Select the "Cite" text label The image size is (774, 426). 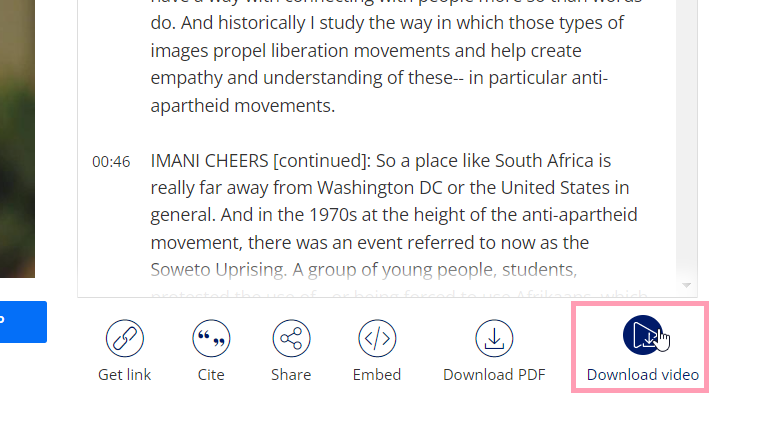211,375
